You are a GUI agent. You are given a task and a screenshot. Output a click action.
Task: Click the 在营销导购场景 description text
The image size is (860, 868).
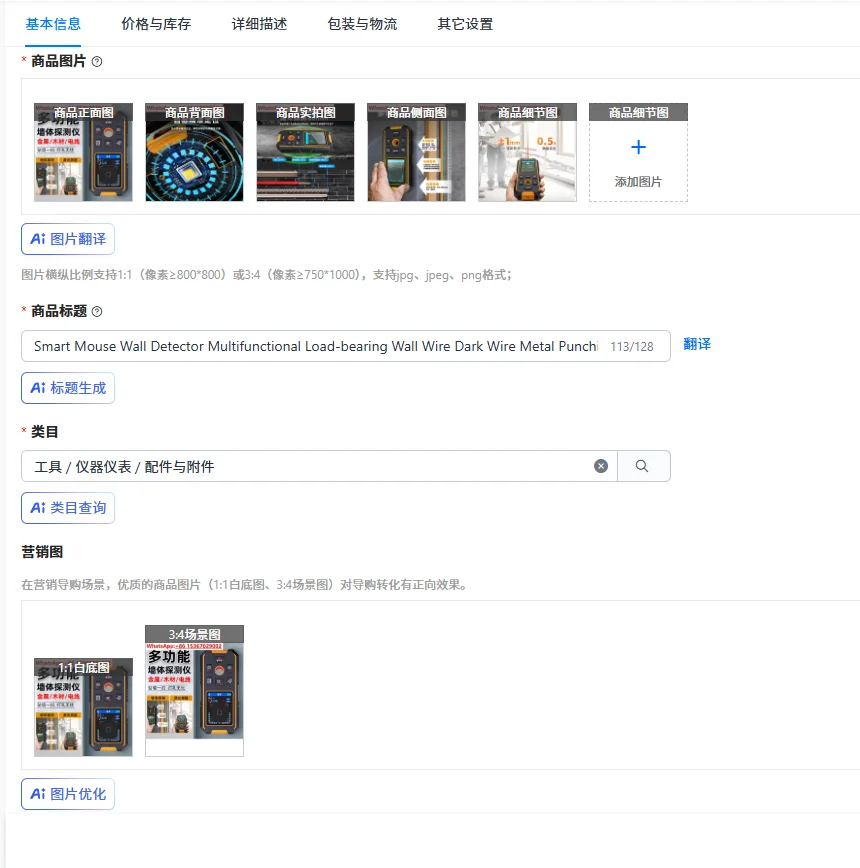pos(244,585)
